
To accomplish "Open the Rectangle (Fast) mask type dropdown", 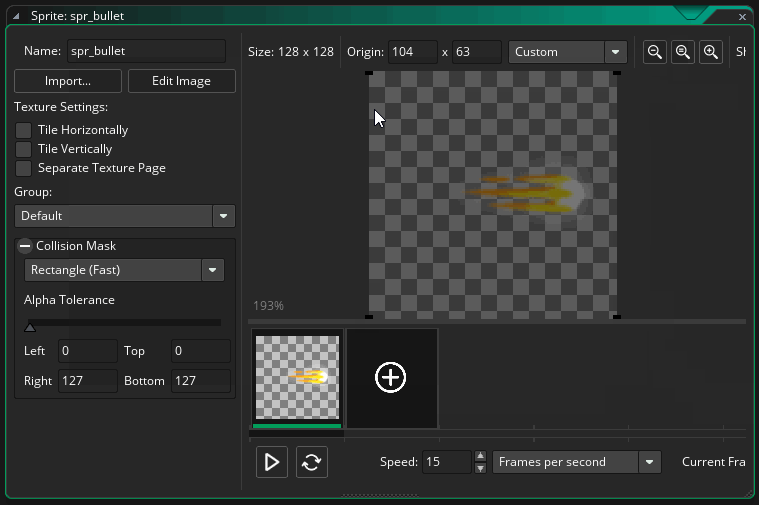I will point(124,270).
